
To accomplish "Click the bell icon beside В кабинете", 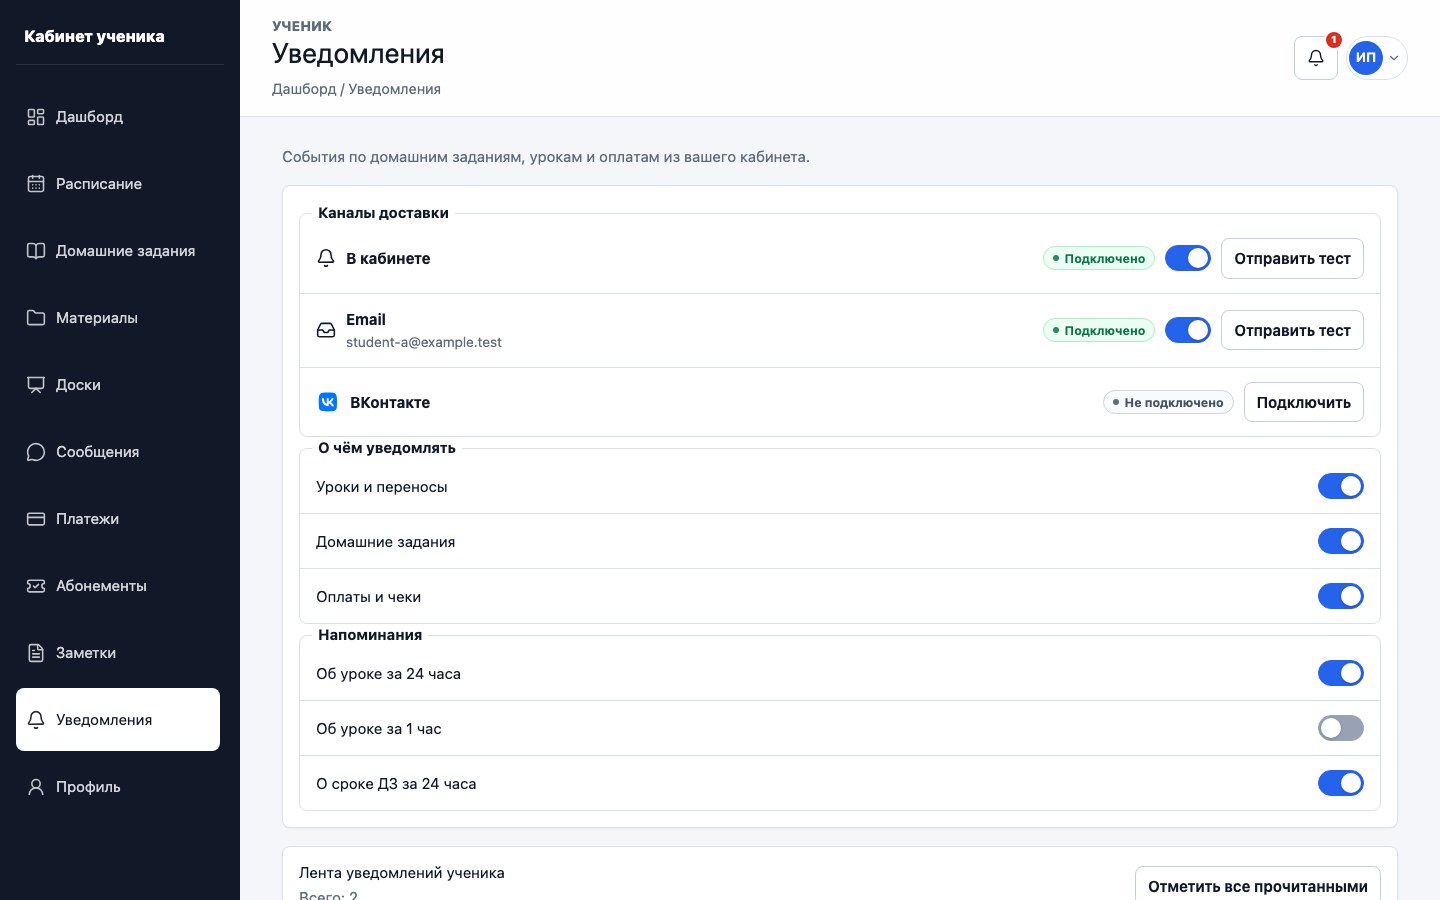I will tap(326, 258).
